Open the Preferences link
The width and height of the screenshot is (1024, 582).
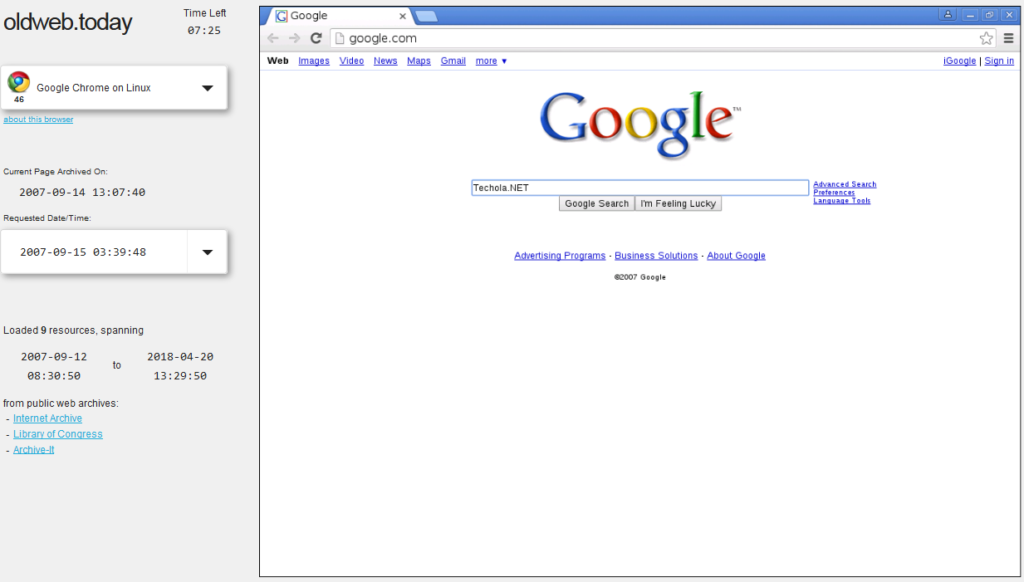(834, 193)
